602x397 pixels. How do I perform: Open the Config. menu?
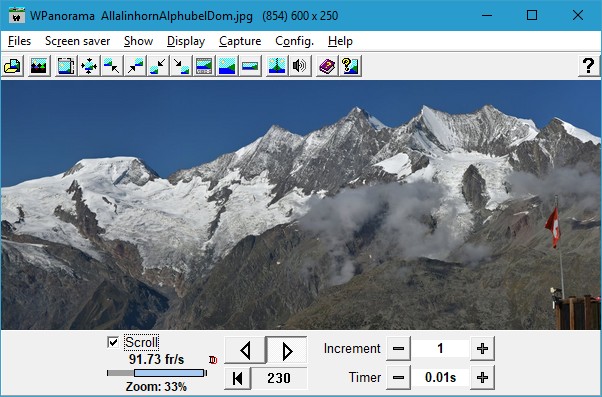click(x=294, y=41)
